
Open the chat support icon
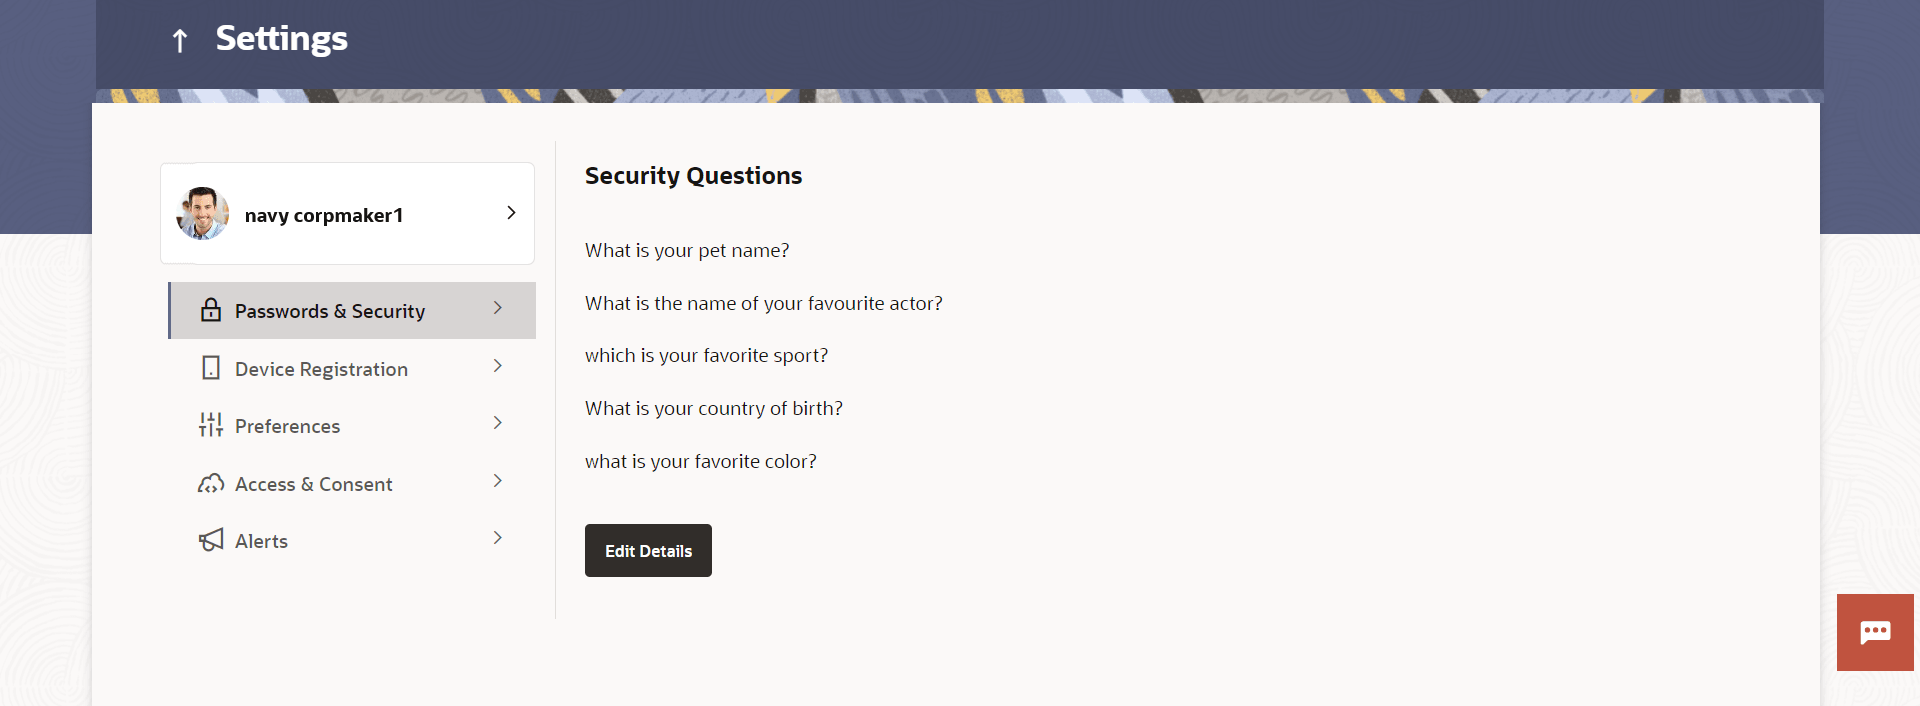[x=1875, y=632]
